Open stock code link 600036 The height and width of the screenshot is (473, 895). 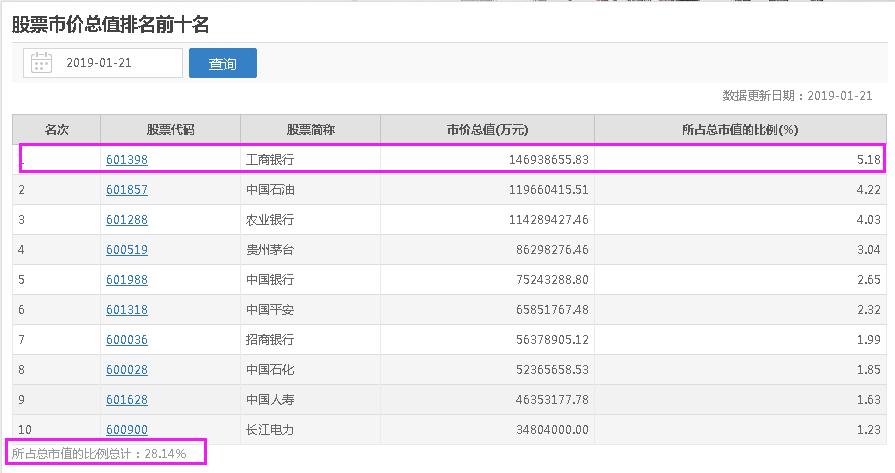127,339
